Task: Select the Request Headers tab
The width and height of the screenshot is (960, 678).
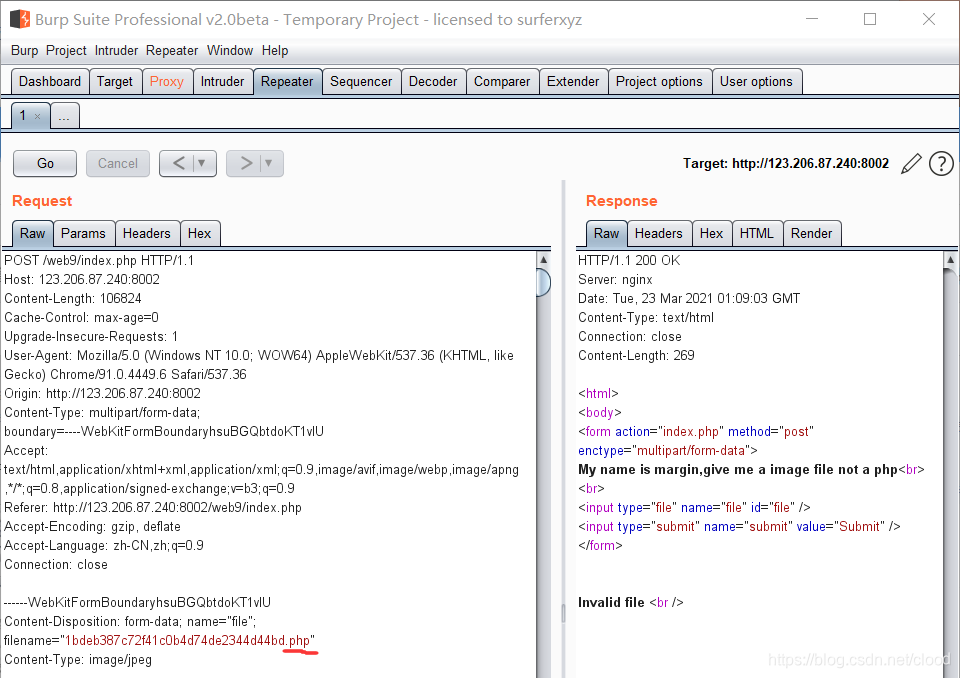Action: (146, 233)
